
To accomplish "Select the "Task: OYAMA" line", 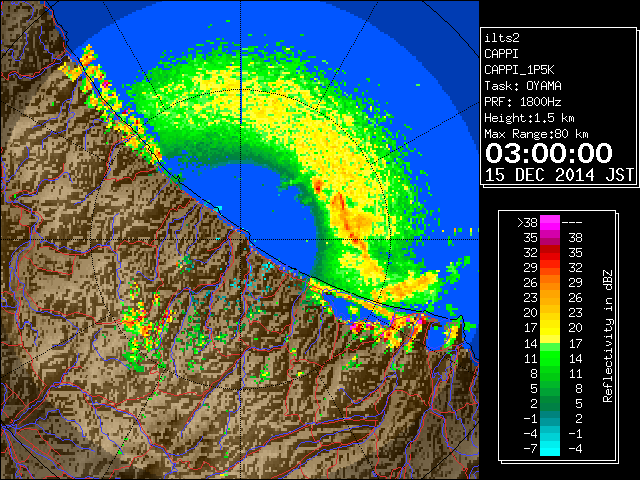I will click(523, 86).
